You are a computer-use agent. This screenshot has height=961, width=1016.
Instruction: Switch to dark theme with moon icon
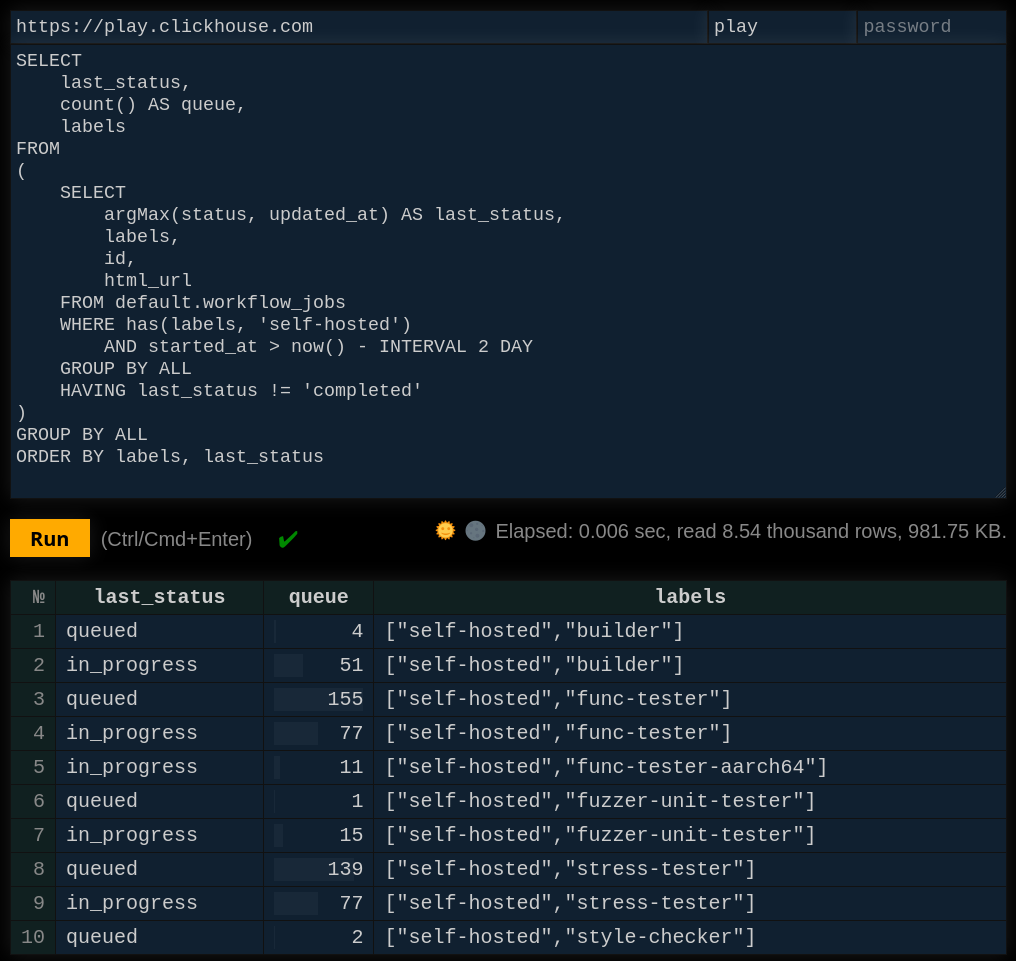(x=475, y=531)
